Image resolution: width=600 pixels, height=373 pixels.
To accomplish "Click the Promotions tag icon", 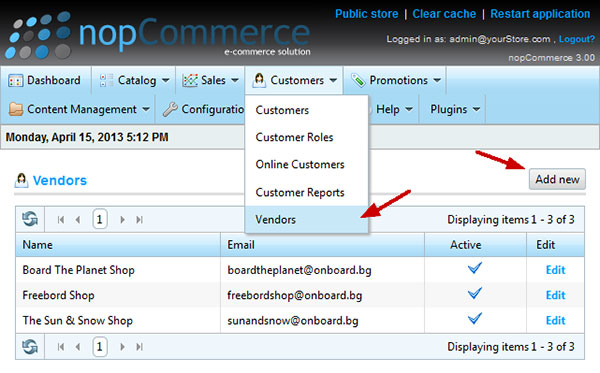I will pos(358,80).
